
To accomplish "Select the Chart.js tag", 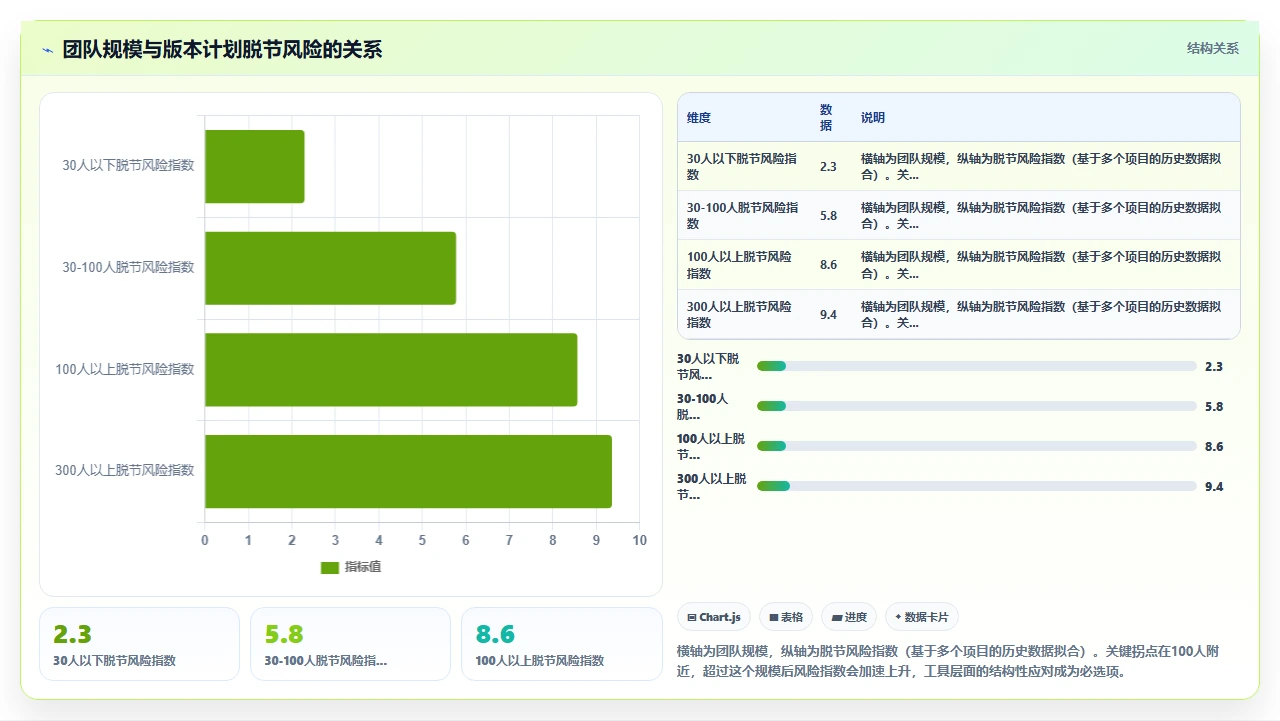I will 714,617.
